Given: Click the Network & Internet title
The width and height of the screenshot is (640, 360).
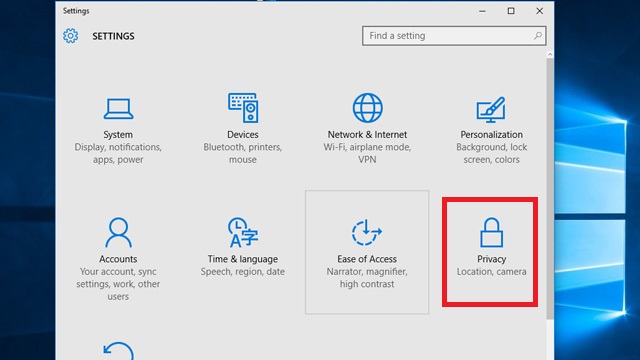Looking at the screenshot, I should pos(367,135).
